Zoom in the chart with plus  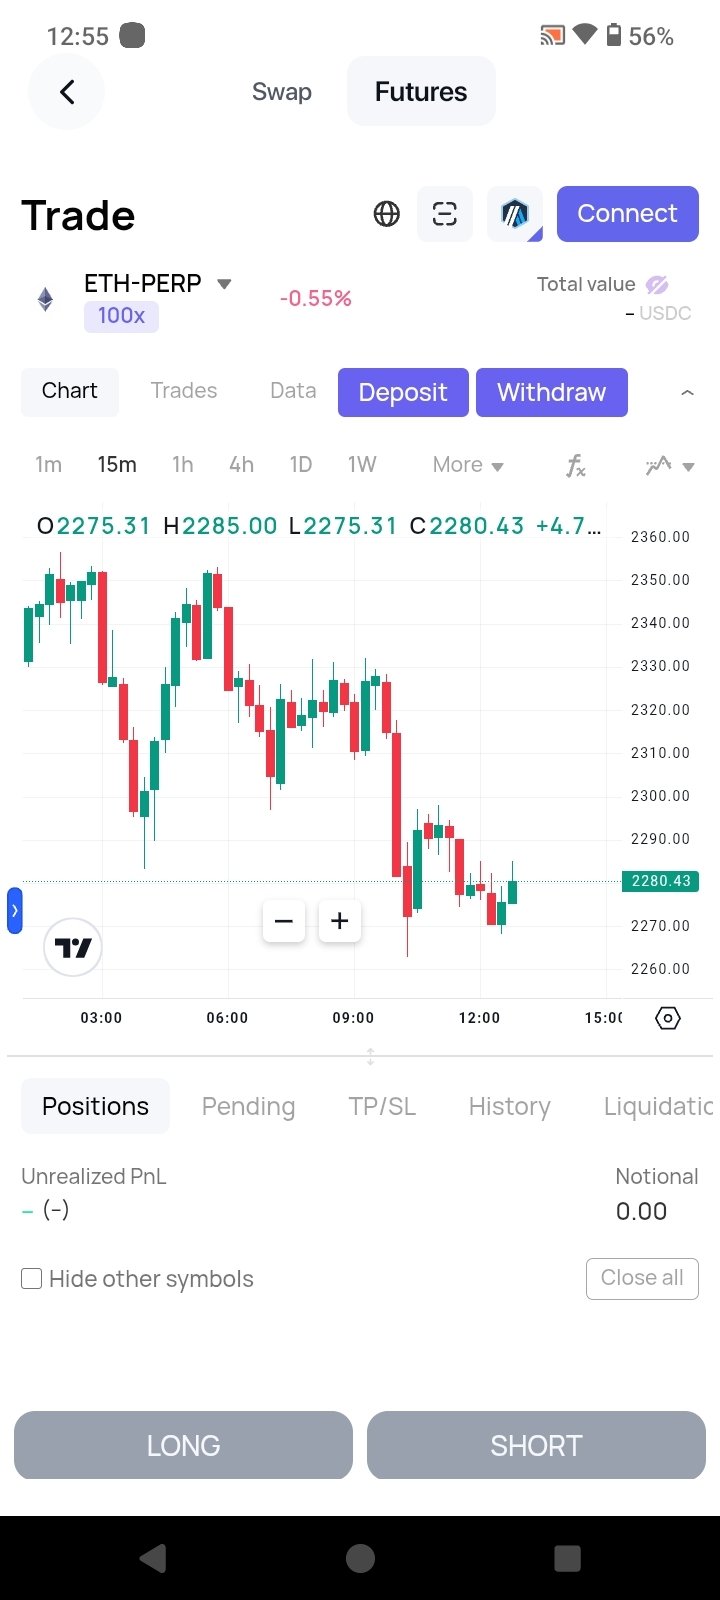(340, 921)
